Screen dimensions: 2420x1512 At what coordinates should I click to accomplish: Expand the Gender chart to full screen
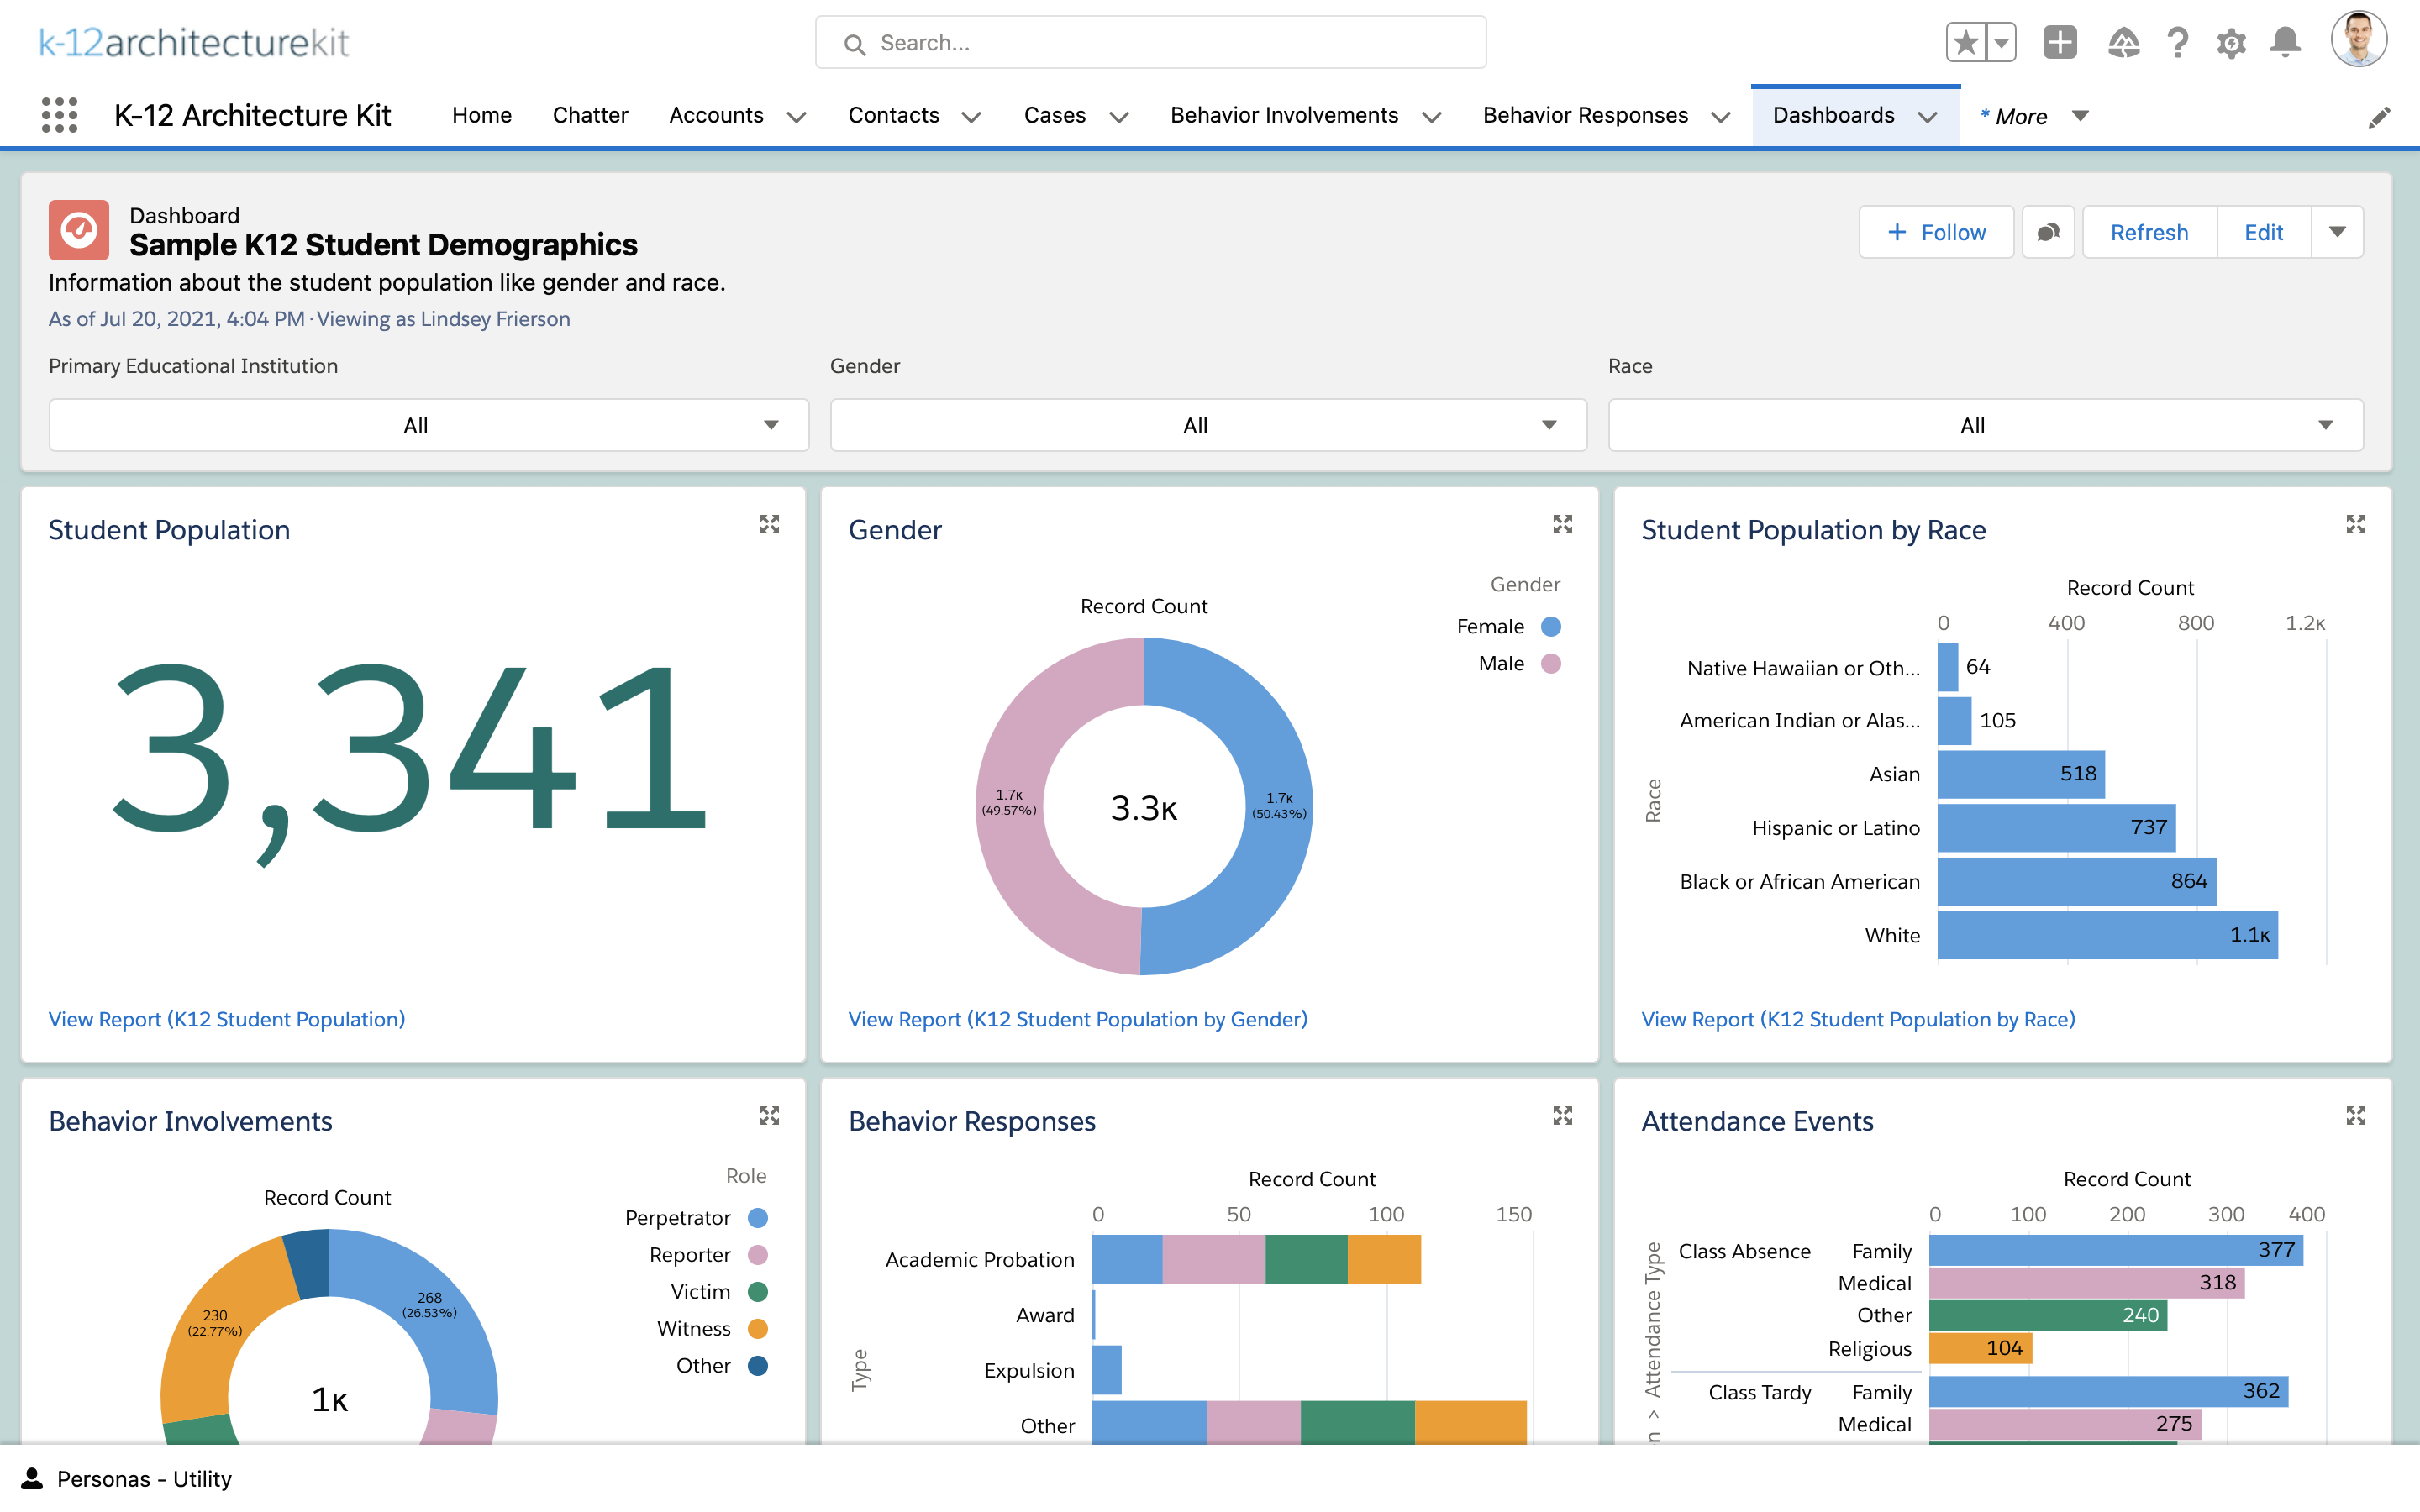pos(1563,524)
